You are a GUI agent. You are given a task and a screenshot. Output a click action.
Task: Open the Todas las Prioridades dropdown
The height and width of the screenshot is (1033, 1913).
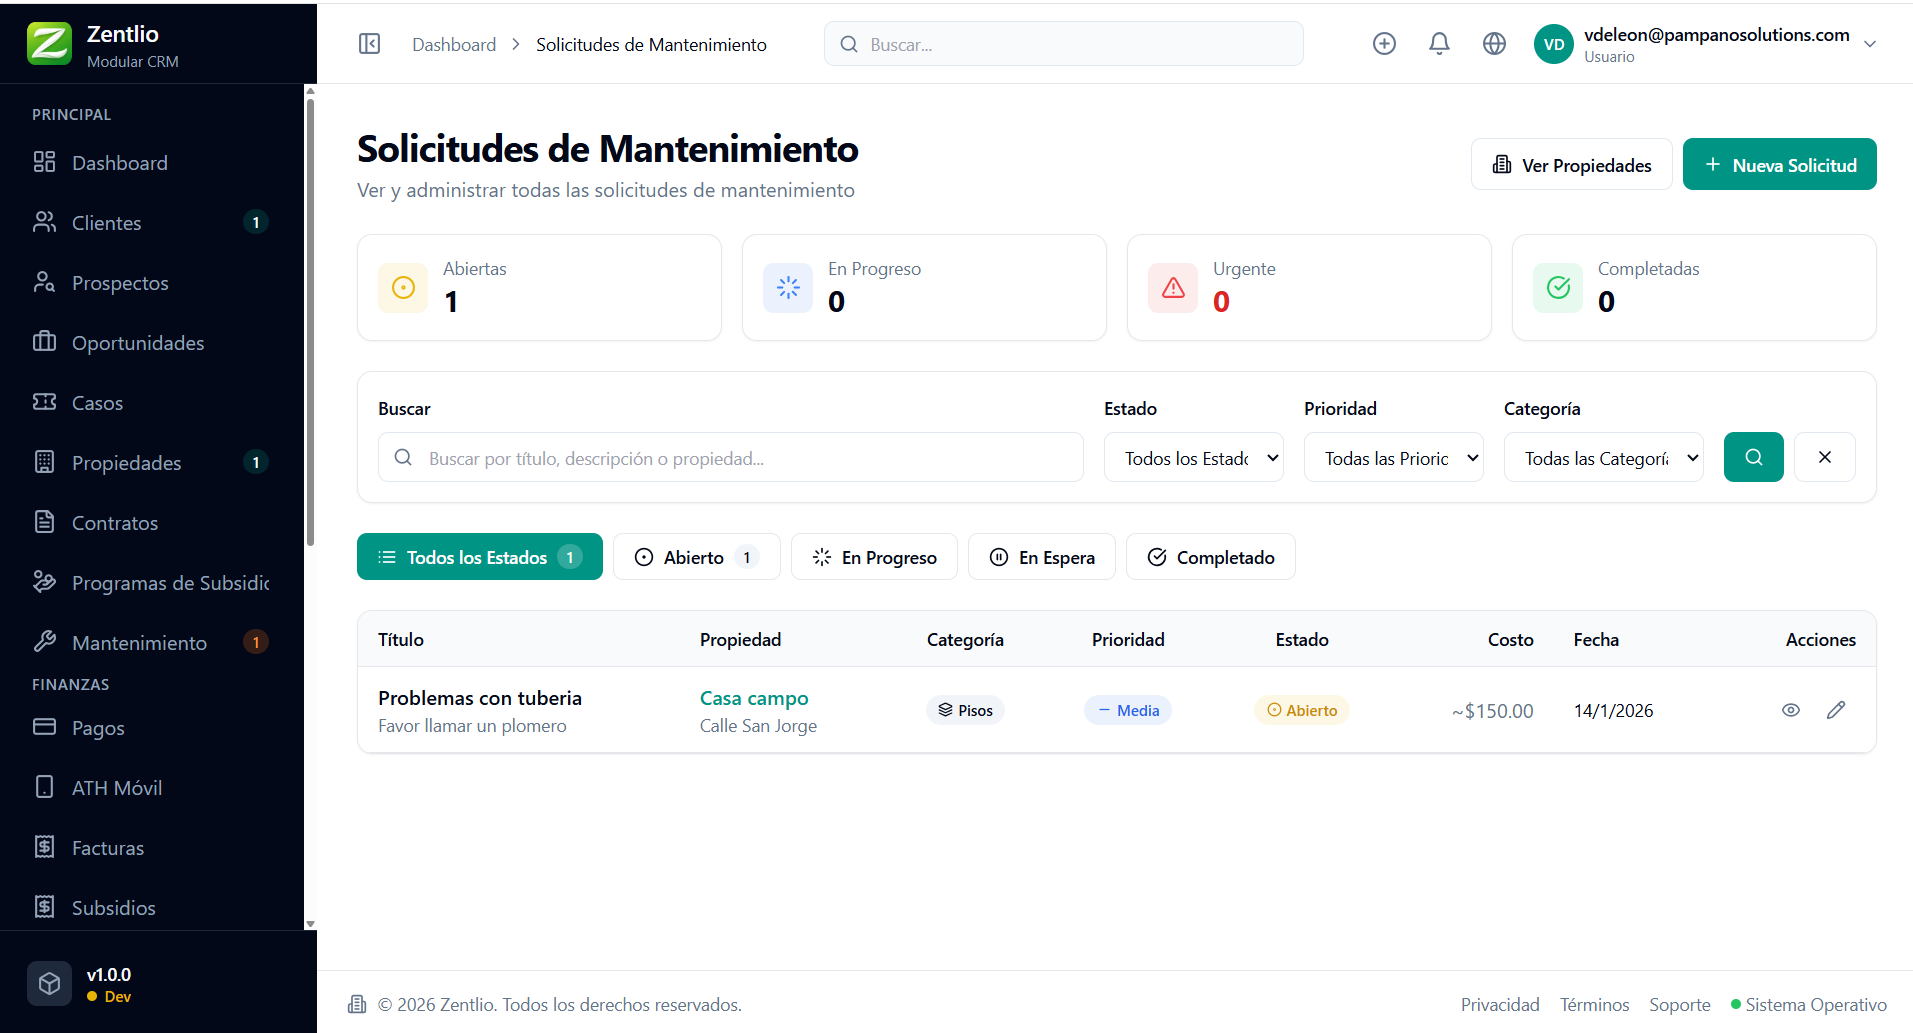coord(1393,457)
